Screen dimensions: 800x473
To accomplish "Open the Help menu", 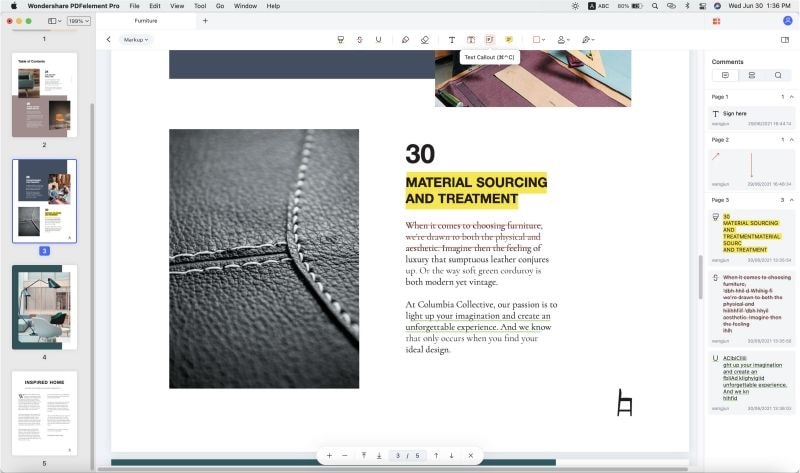I will (x=273, y=6).
